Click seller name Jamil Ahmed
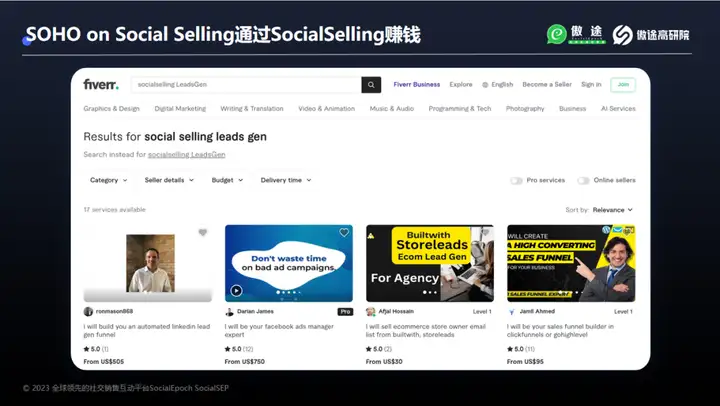Image resolution: width=720 pixels, height=406 pixels. [537, 311]
